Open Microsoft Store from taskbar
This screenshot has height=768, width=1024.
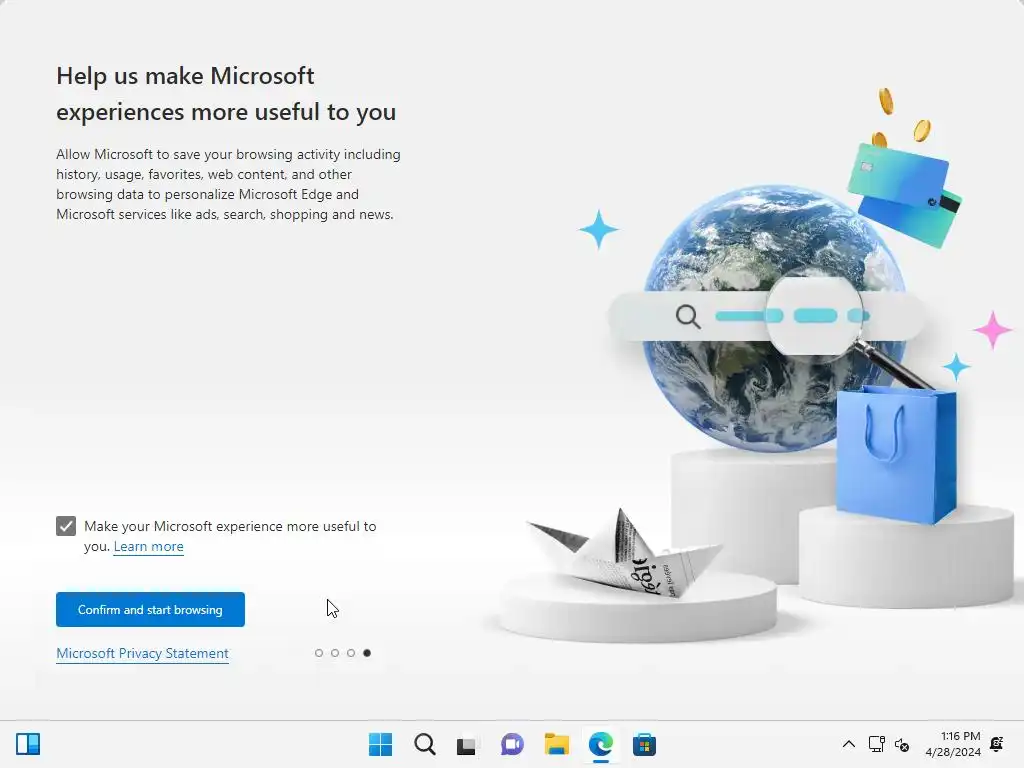click(645, 744)
